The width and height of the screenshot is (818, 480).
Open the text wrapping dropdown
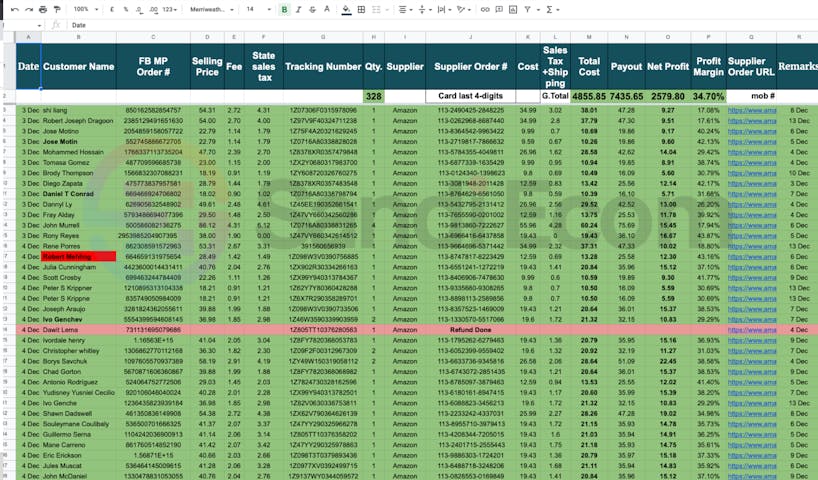tap(443, 9)
